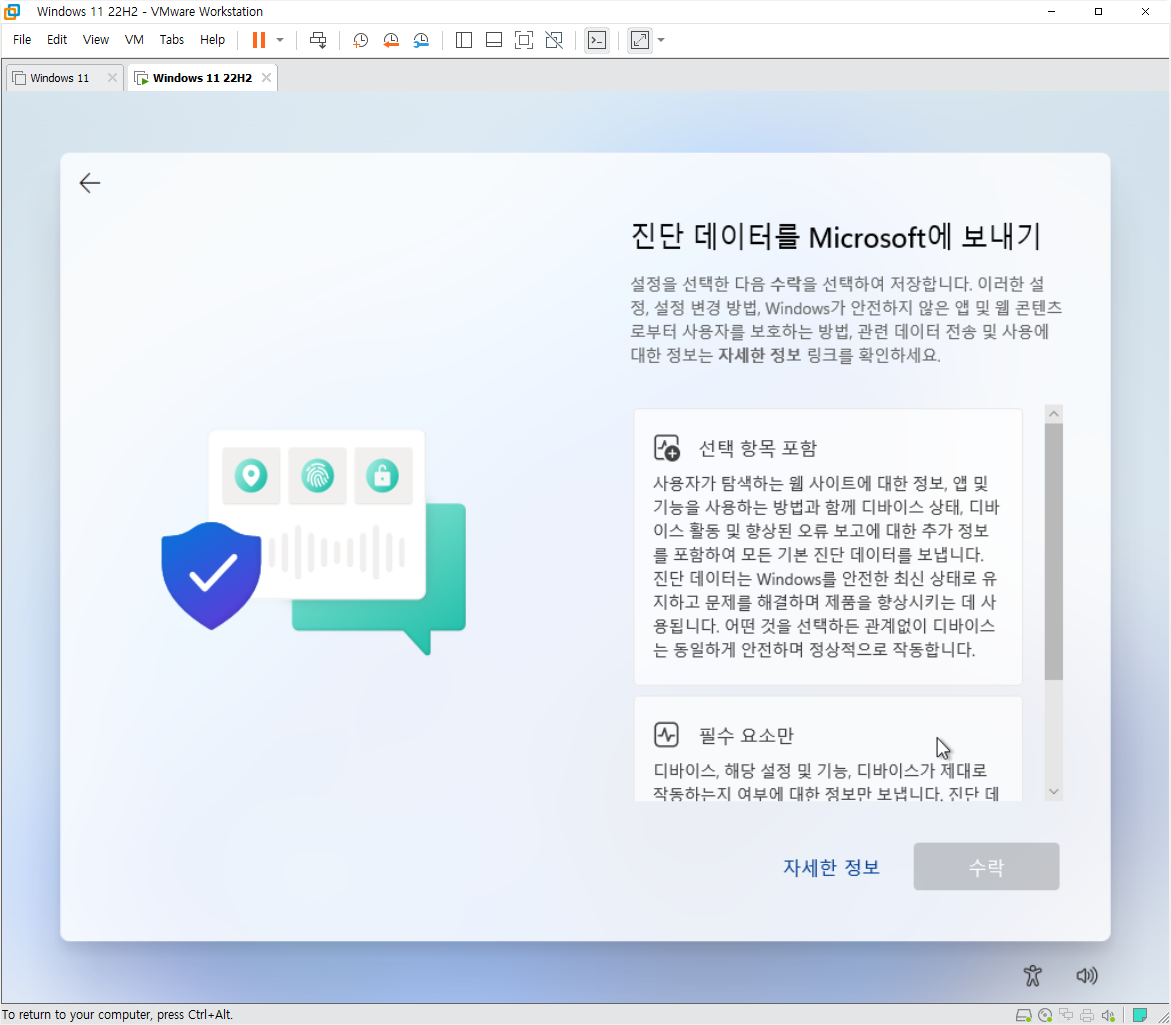Revert to previous snapshot icon
1171x1025 pixels.
point(391,40)
